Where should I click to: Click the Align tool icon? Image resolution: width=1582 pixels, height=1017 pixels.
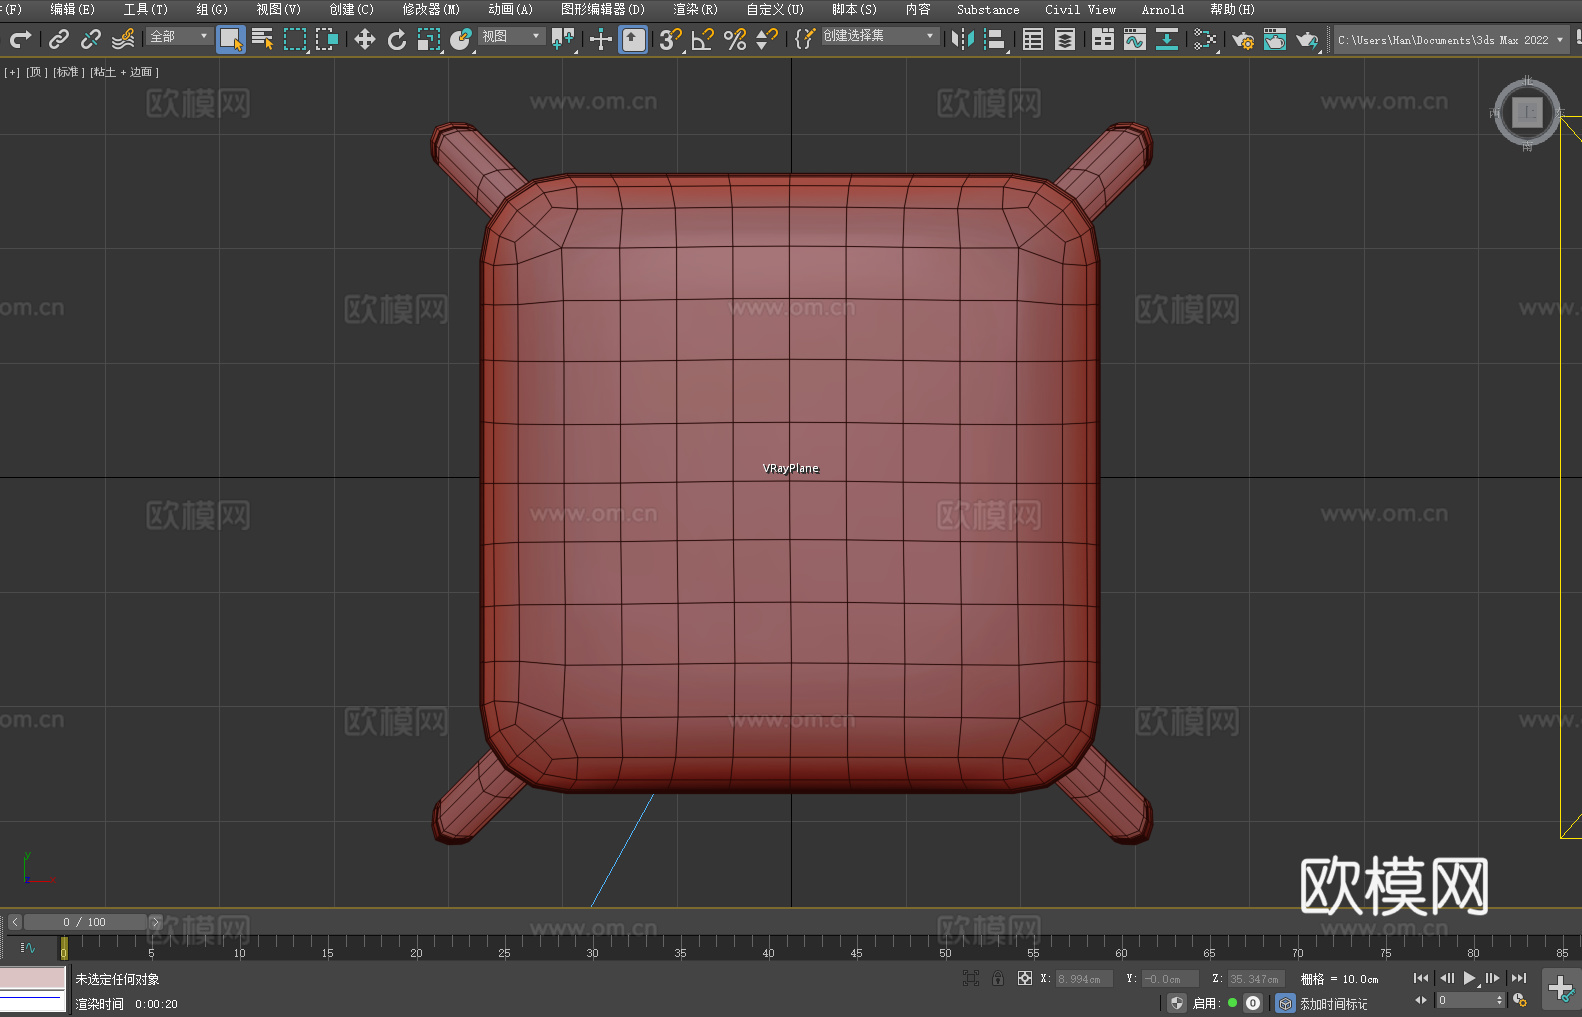[x=995, y=39]
